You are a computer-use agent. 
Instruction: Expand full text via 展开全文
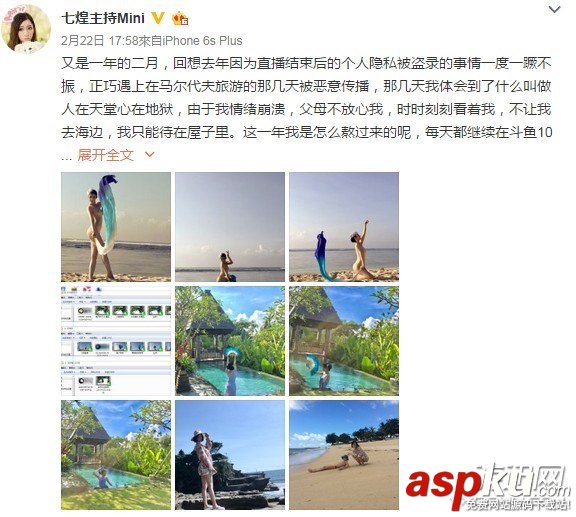click(105, 155)
